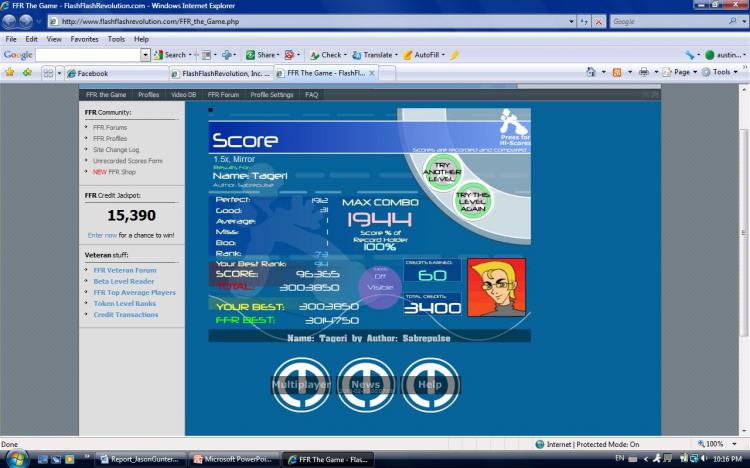Open FFR Top Average Players link
Viewport: 750px width, 468px height.
point(134,292)
